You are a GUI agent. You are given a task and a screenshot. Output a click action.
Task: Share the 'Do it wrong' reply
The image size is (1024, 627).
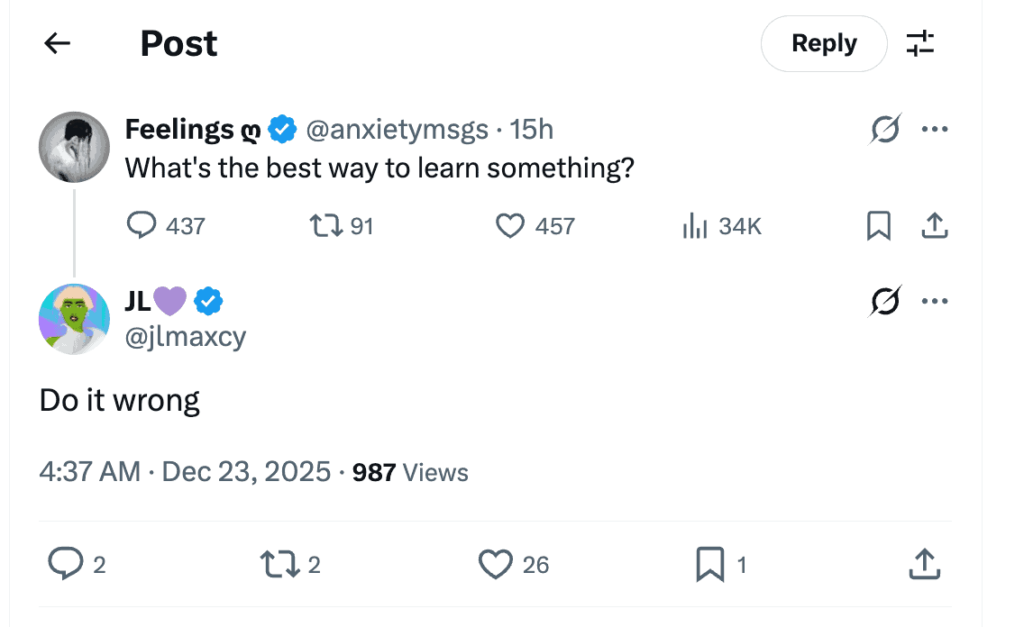(x=924, y=564)
